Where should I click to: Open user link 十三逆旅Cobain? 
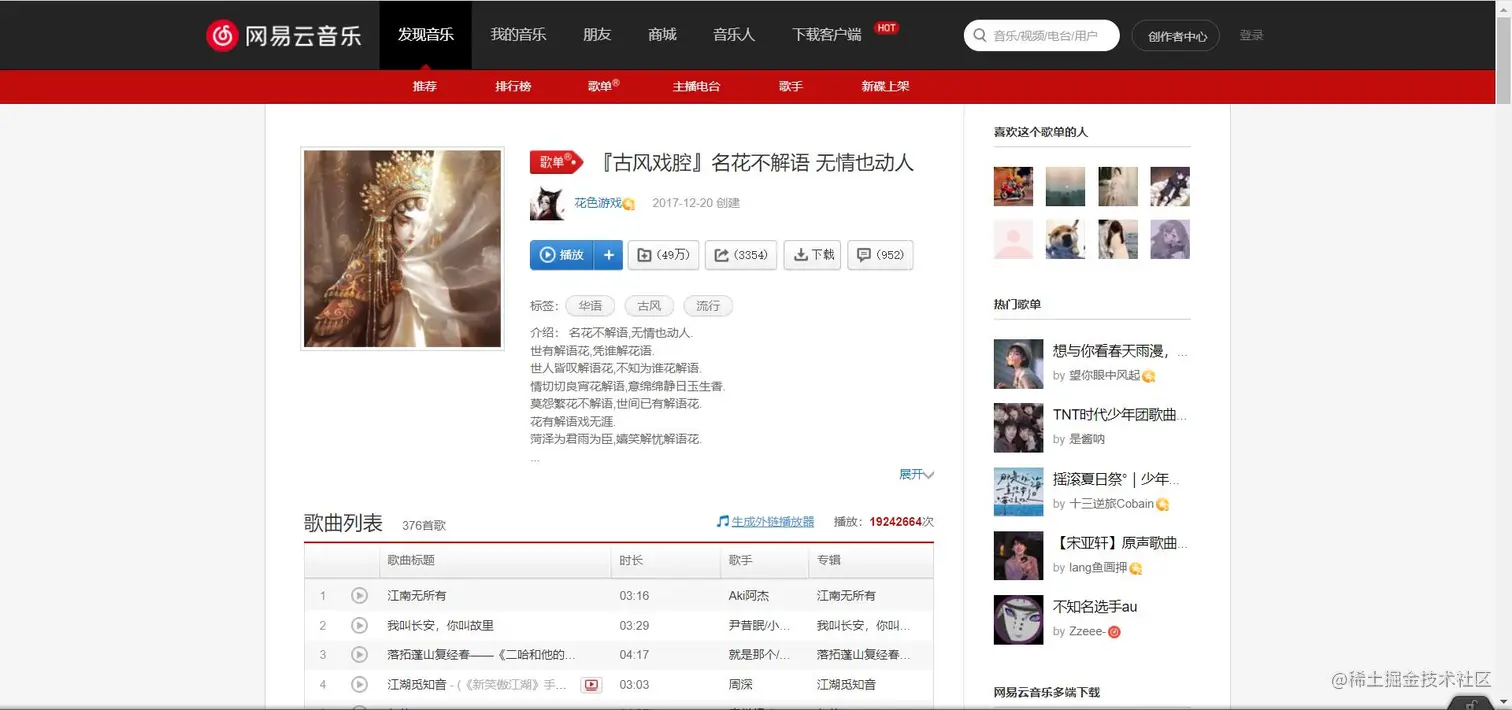pyautogui.click(x=1111, y=504)
